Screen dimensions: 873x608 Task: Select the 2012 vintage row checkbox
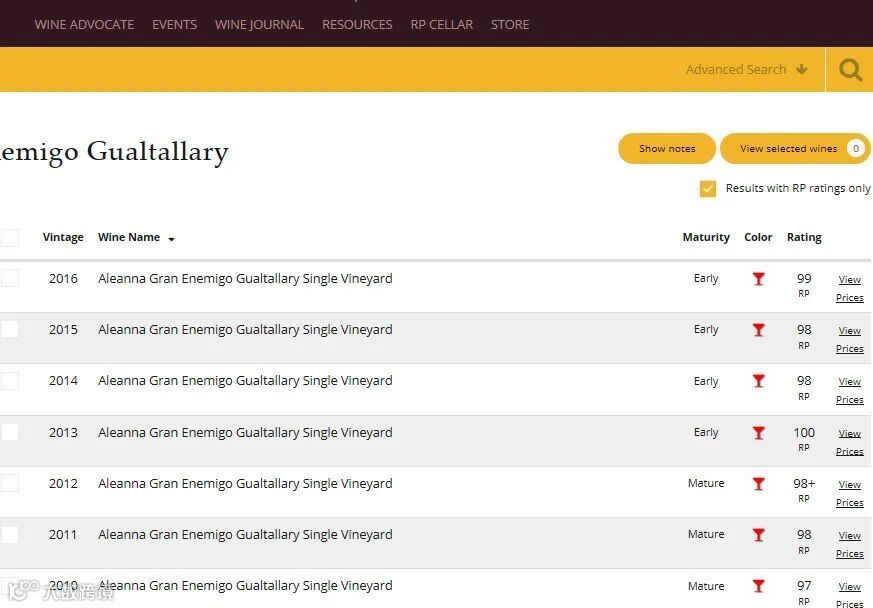[9, 483]
